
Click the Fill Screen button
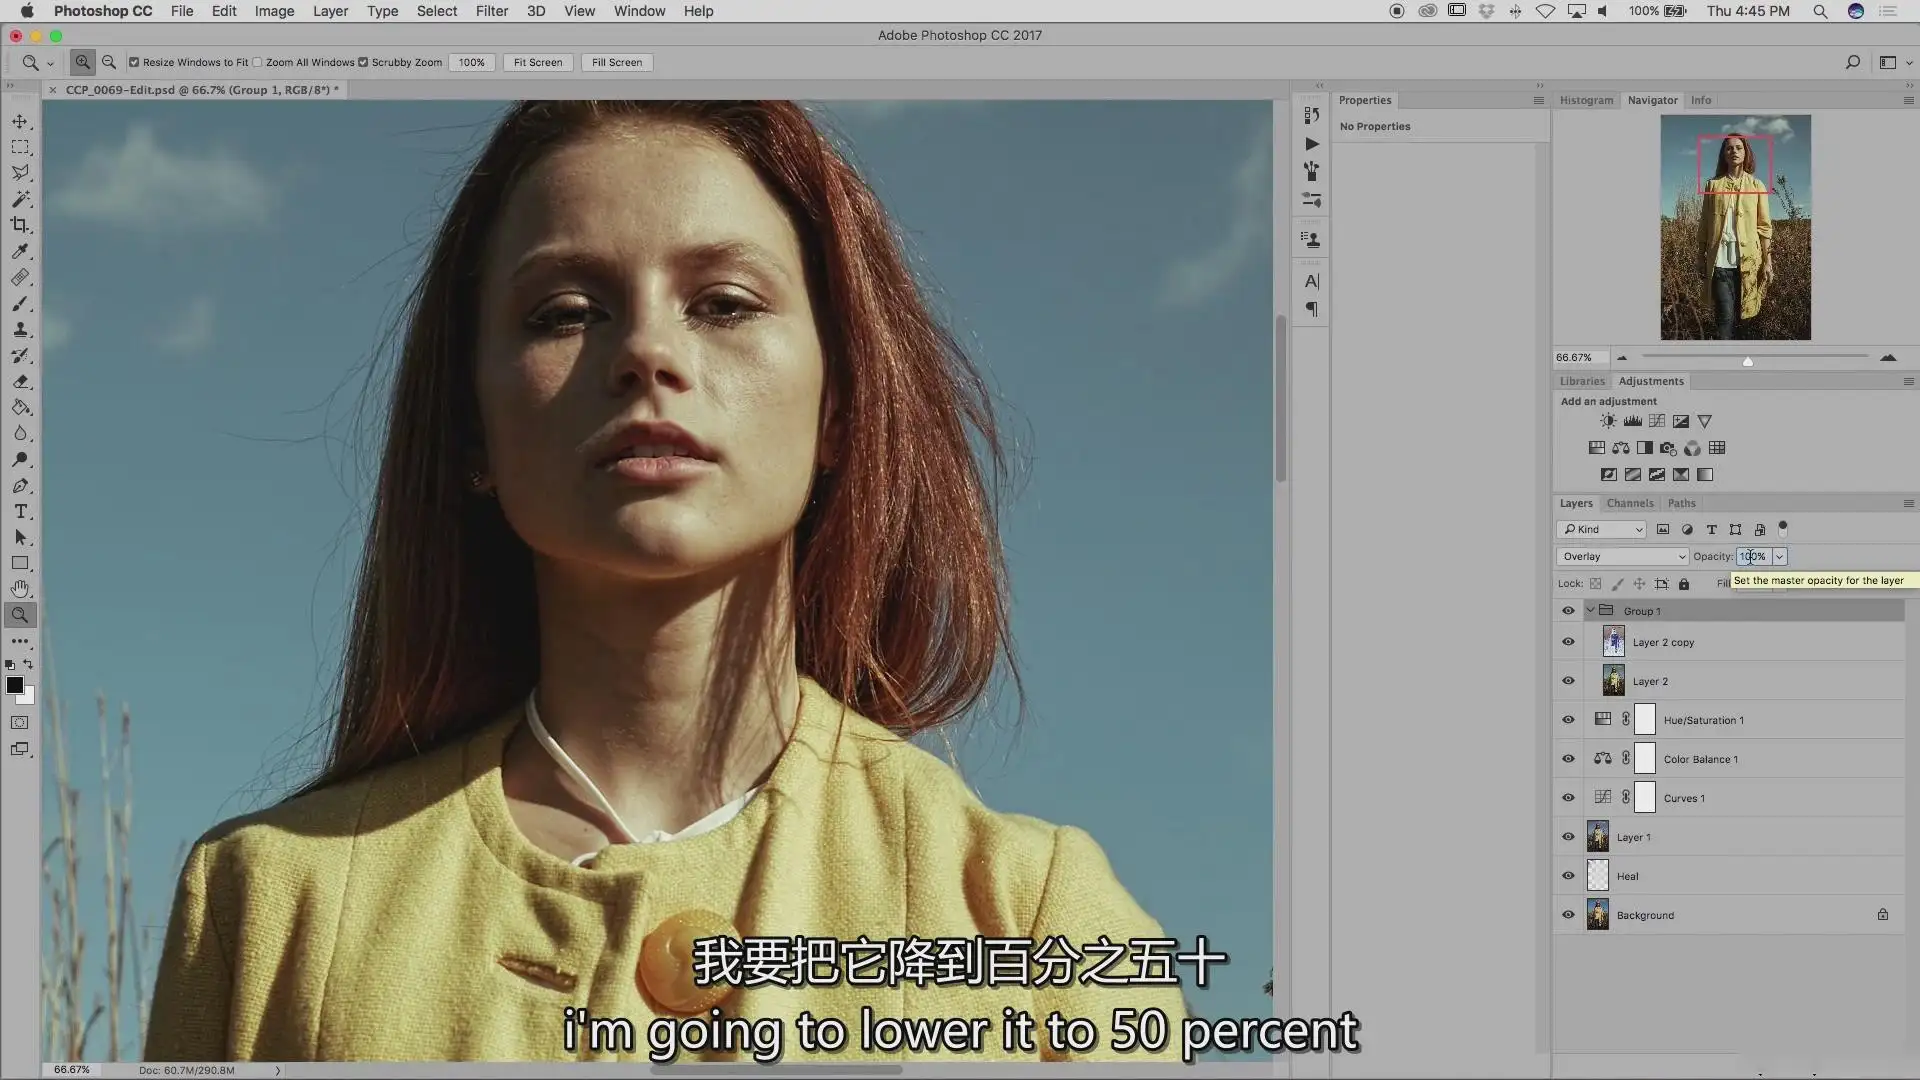[617, 62]
